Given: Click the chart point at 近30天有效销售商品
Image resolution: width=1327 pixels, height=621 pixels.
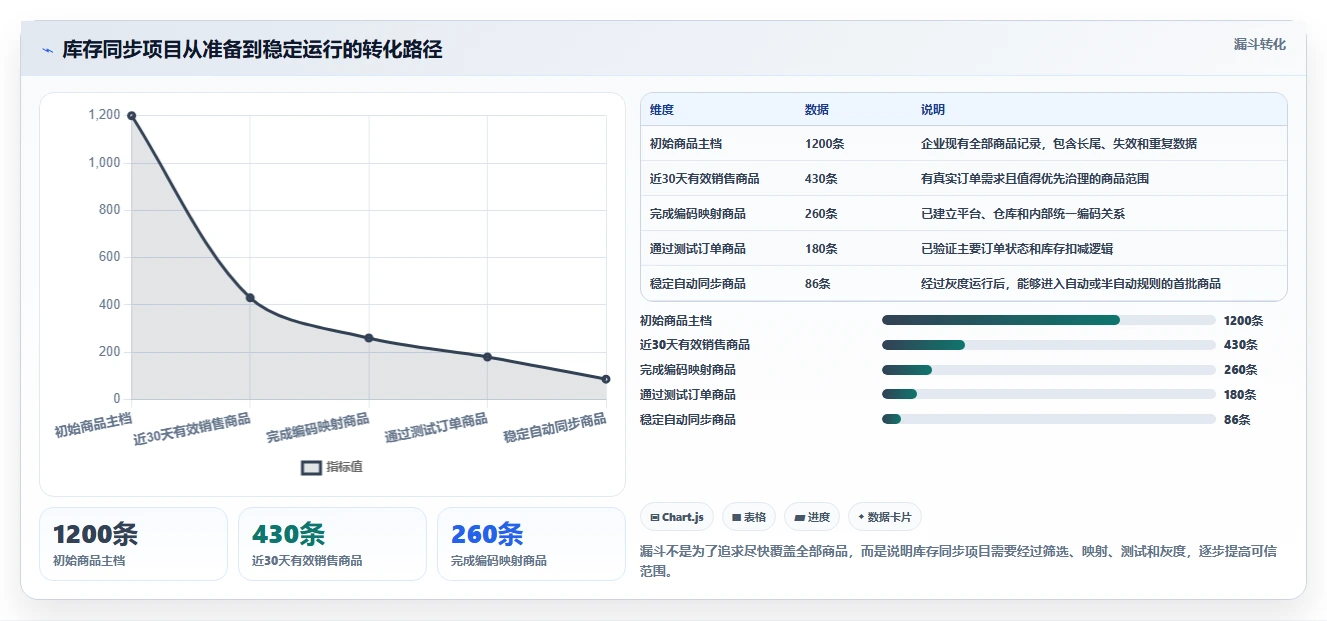Looking at the screenshot, I should (x=250, y=298).
